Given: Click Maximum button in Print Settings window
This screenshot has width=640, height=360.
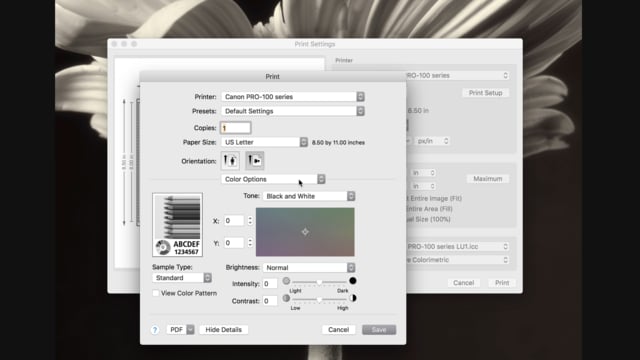Looking at the screenshot, I should [x=488, y=179].
